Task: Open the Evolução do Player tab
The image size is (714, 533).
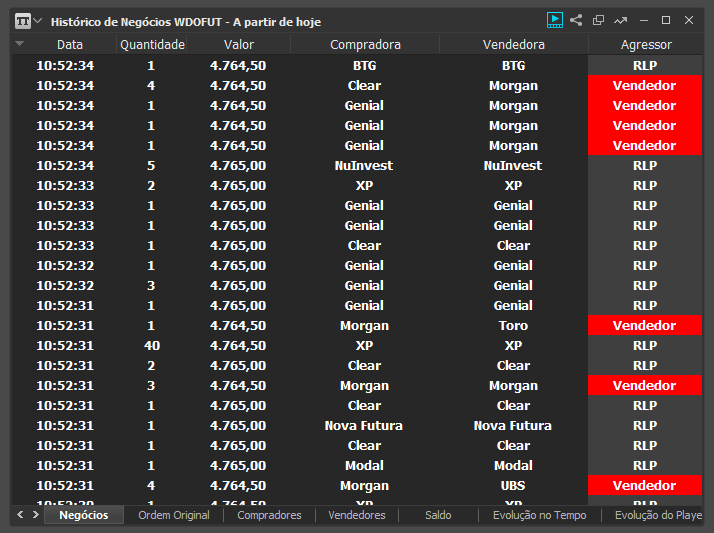Action: [x=658, y=515]
